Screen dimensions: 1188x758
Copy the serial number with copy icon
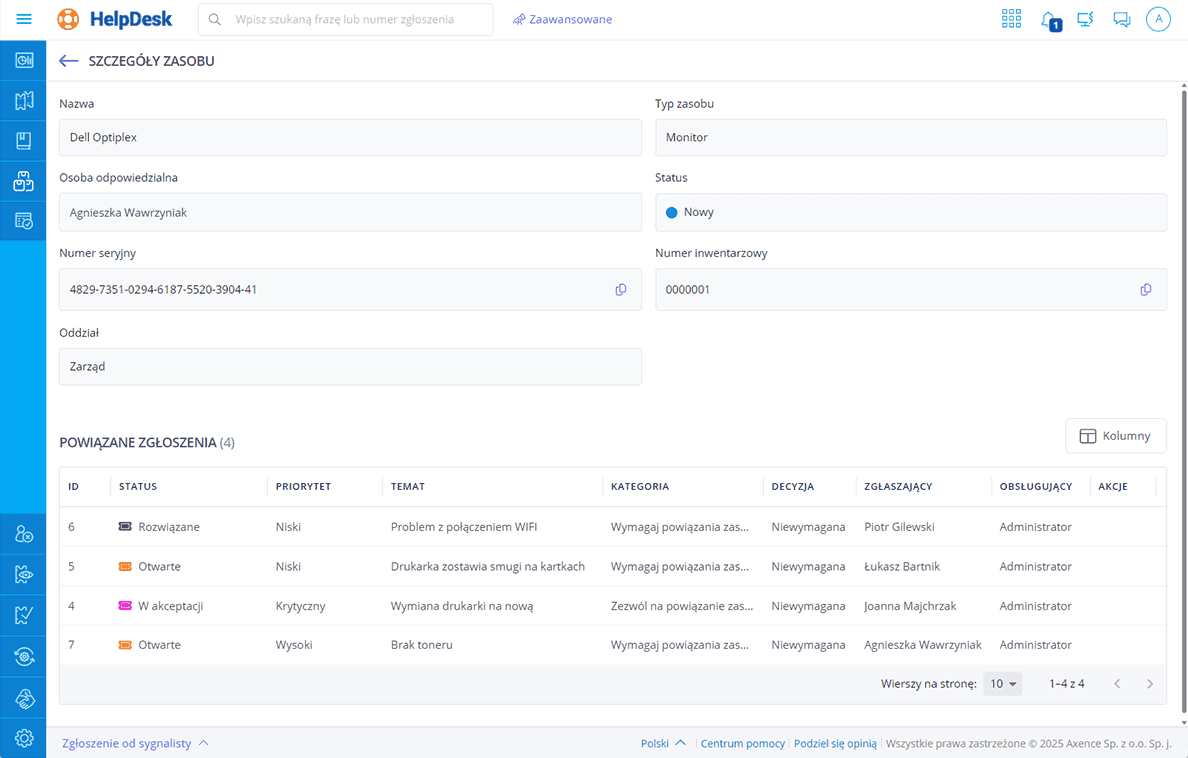[621, 290]
